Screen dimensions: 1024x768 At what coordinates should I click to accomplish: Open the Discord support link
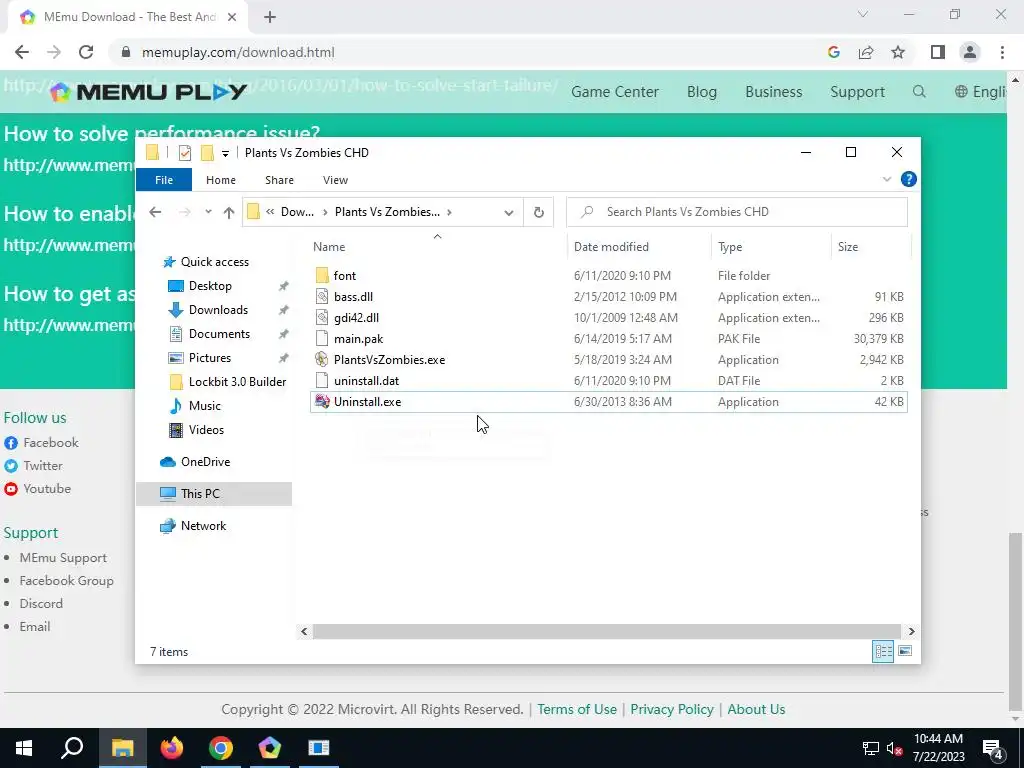(41, 603)
